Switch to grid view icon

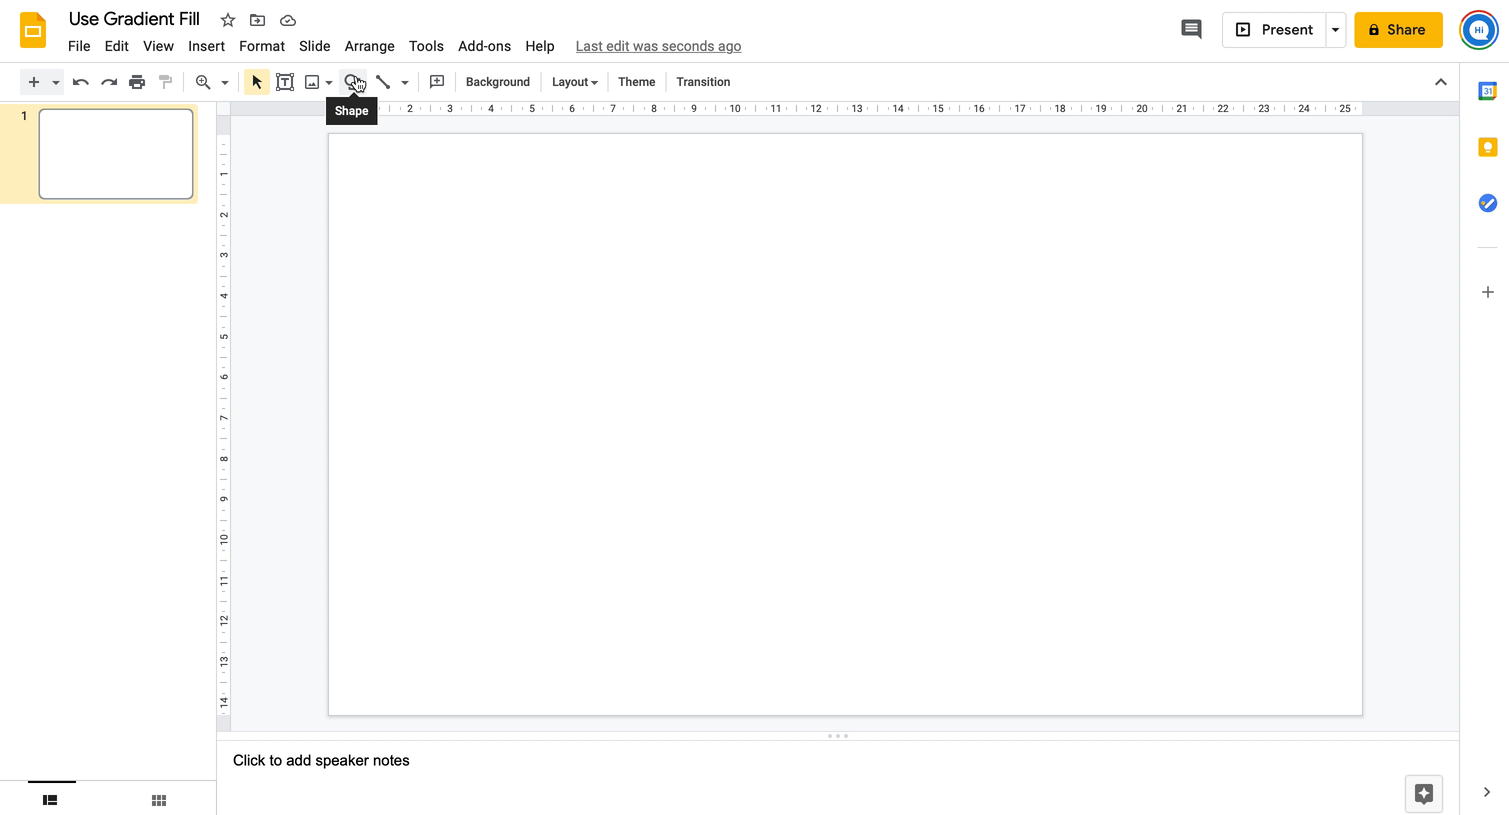pyautogui.click(x=158, y=800)
